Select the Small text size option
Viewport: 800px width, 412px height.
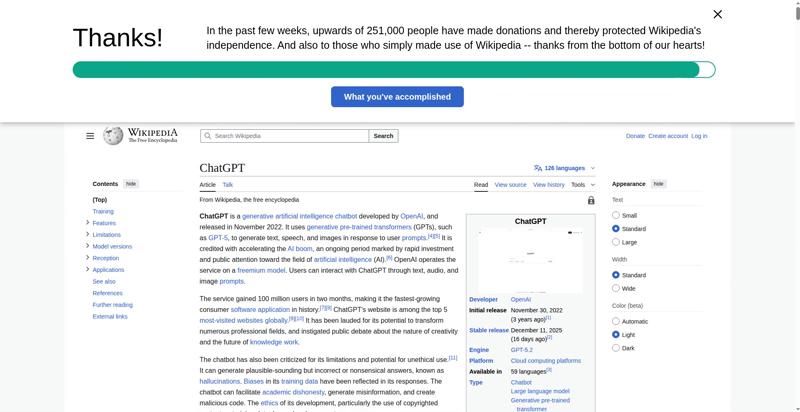[616, 215]
